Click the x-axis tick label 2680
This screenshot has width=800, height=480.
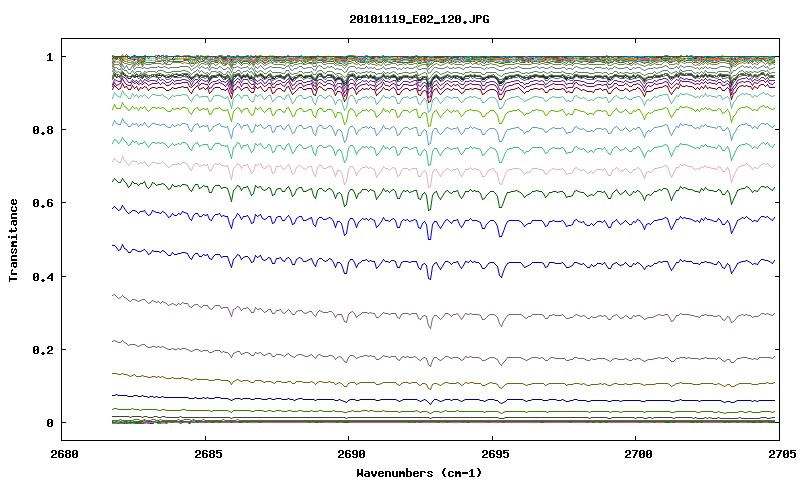point(64,454)
